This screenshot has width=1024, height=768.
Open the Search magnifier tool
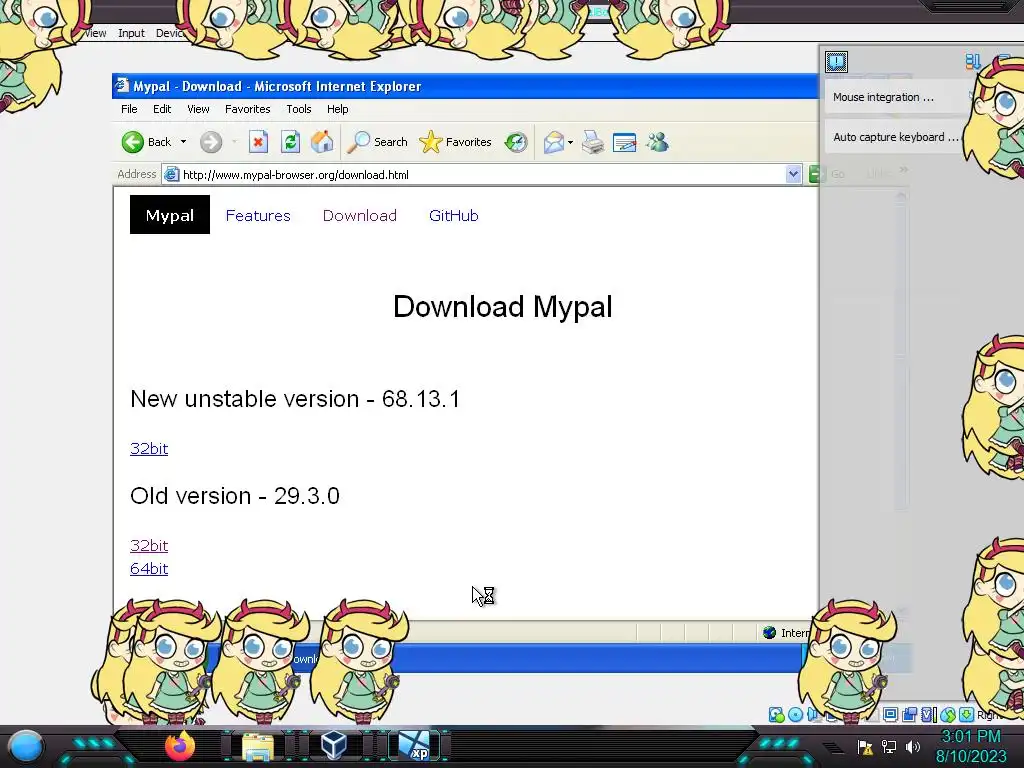point(377,142)
